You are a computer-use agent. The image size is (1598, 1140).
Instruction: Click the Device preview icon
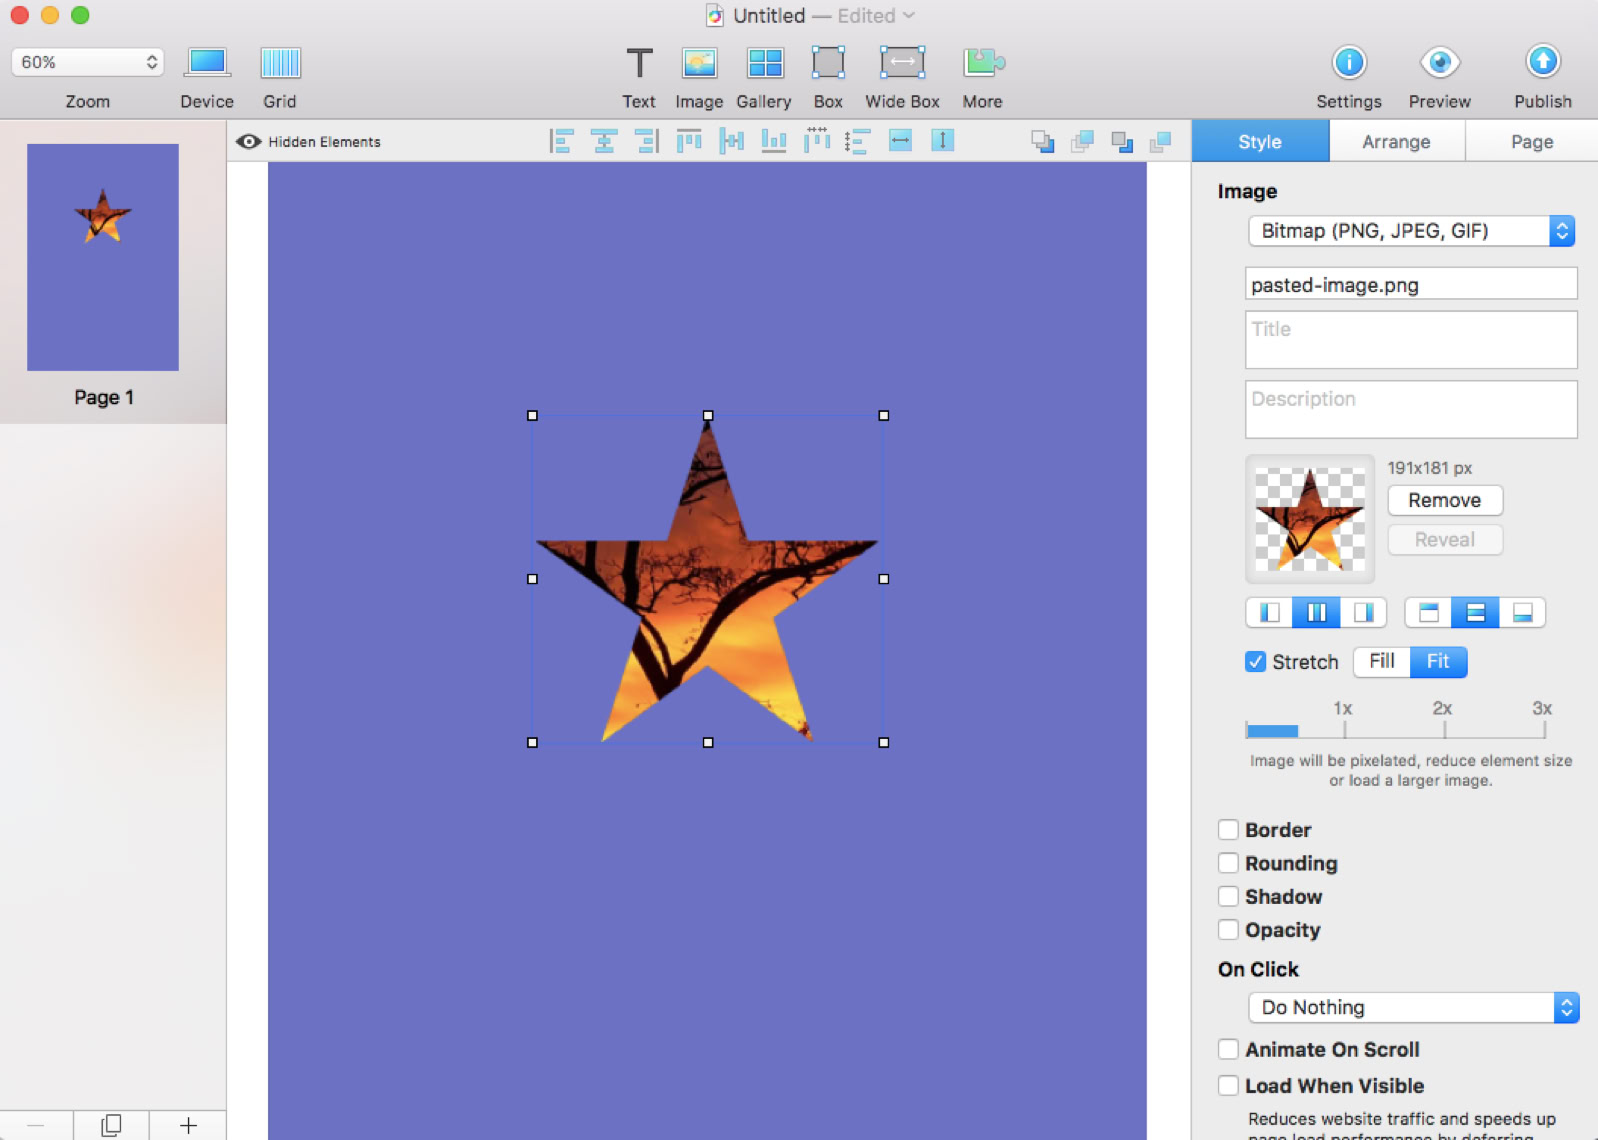click(x=207, y=63)
